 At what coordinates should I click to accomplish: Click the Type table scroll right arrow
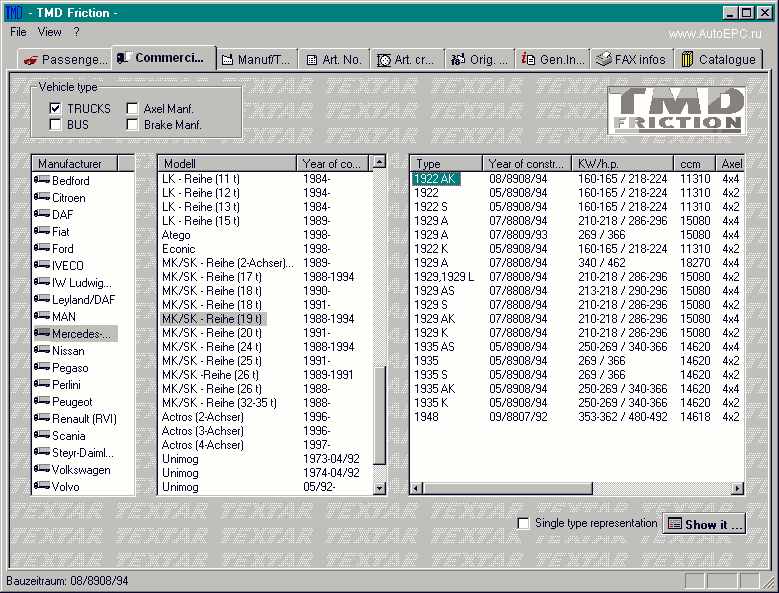click(738, 489)
